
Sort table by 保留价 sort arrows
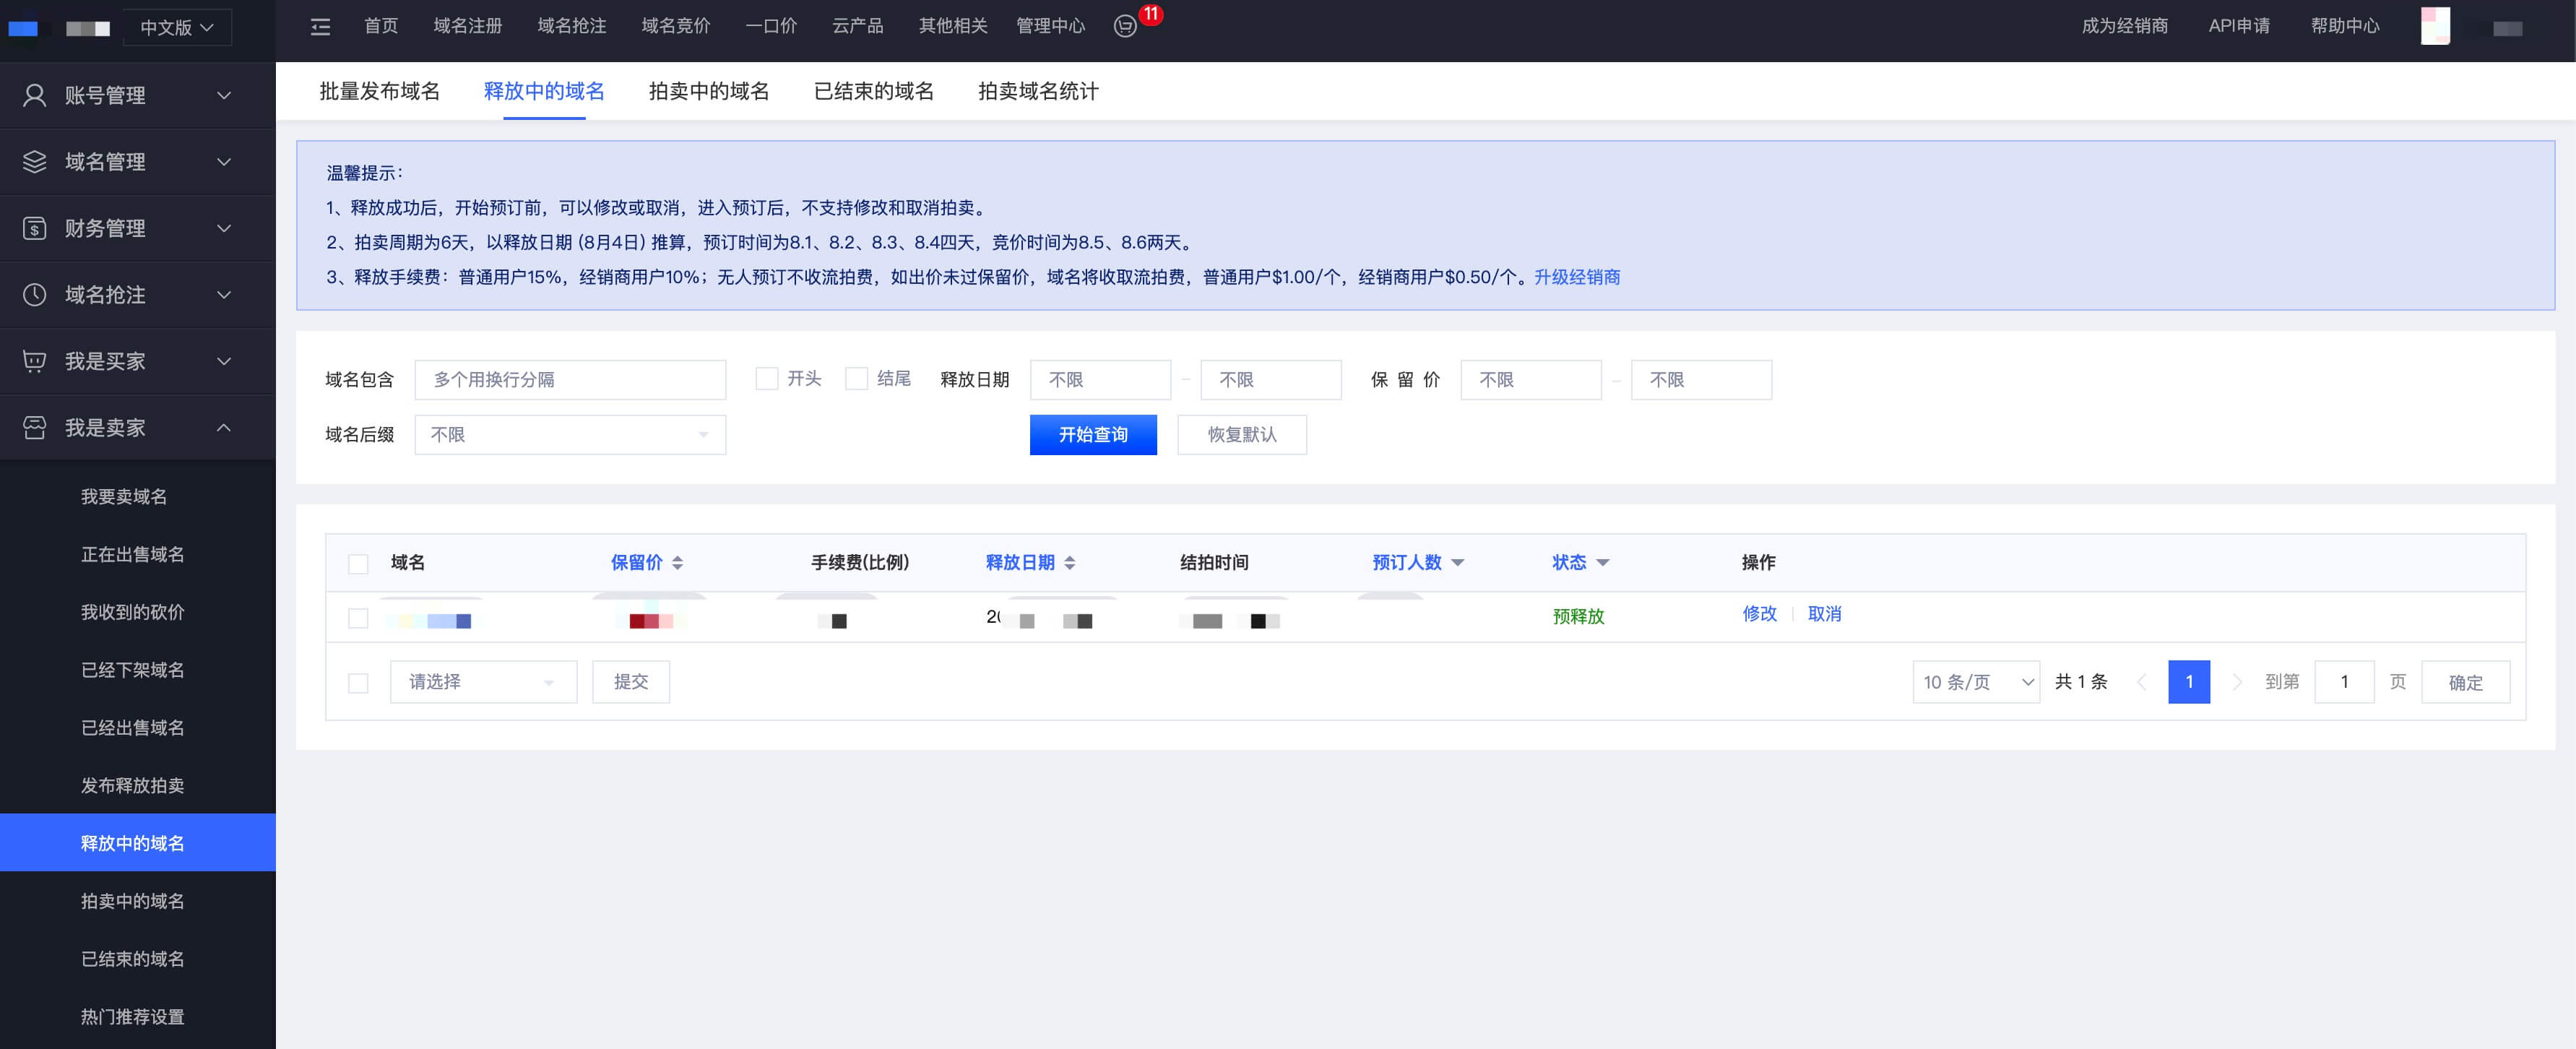pos(677,563)
